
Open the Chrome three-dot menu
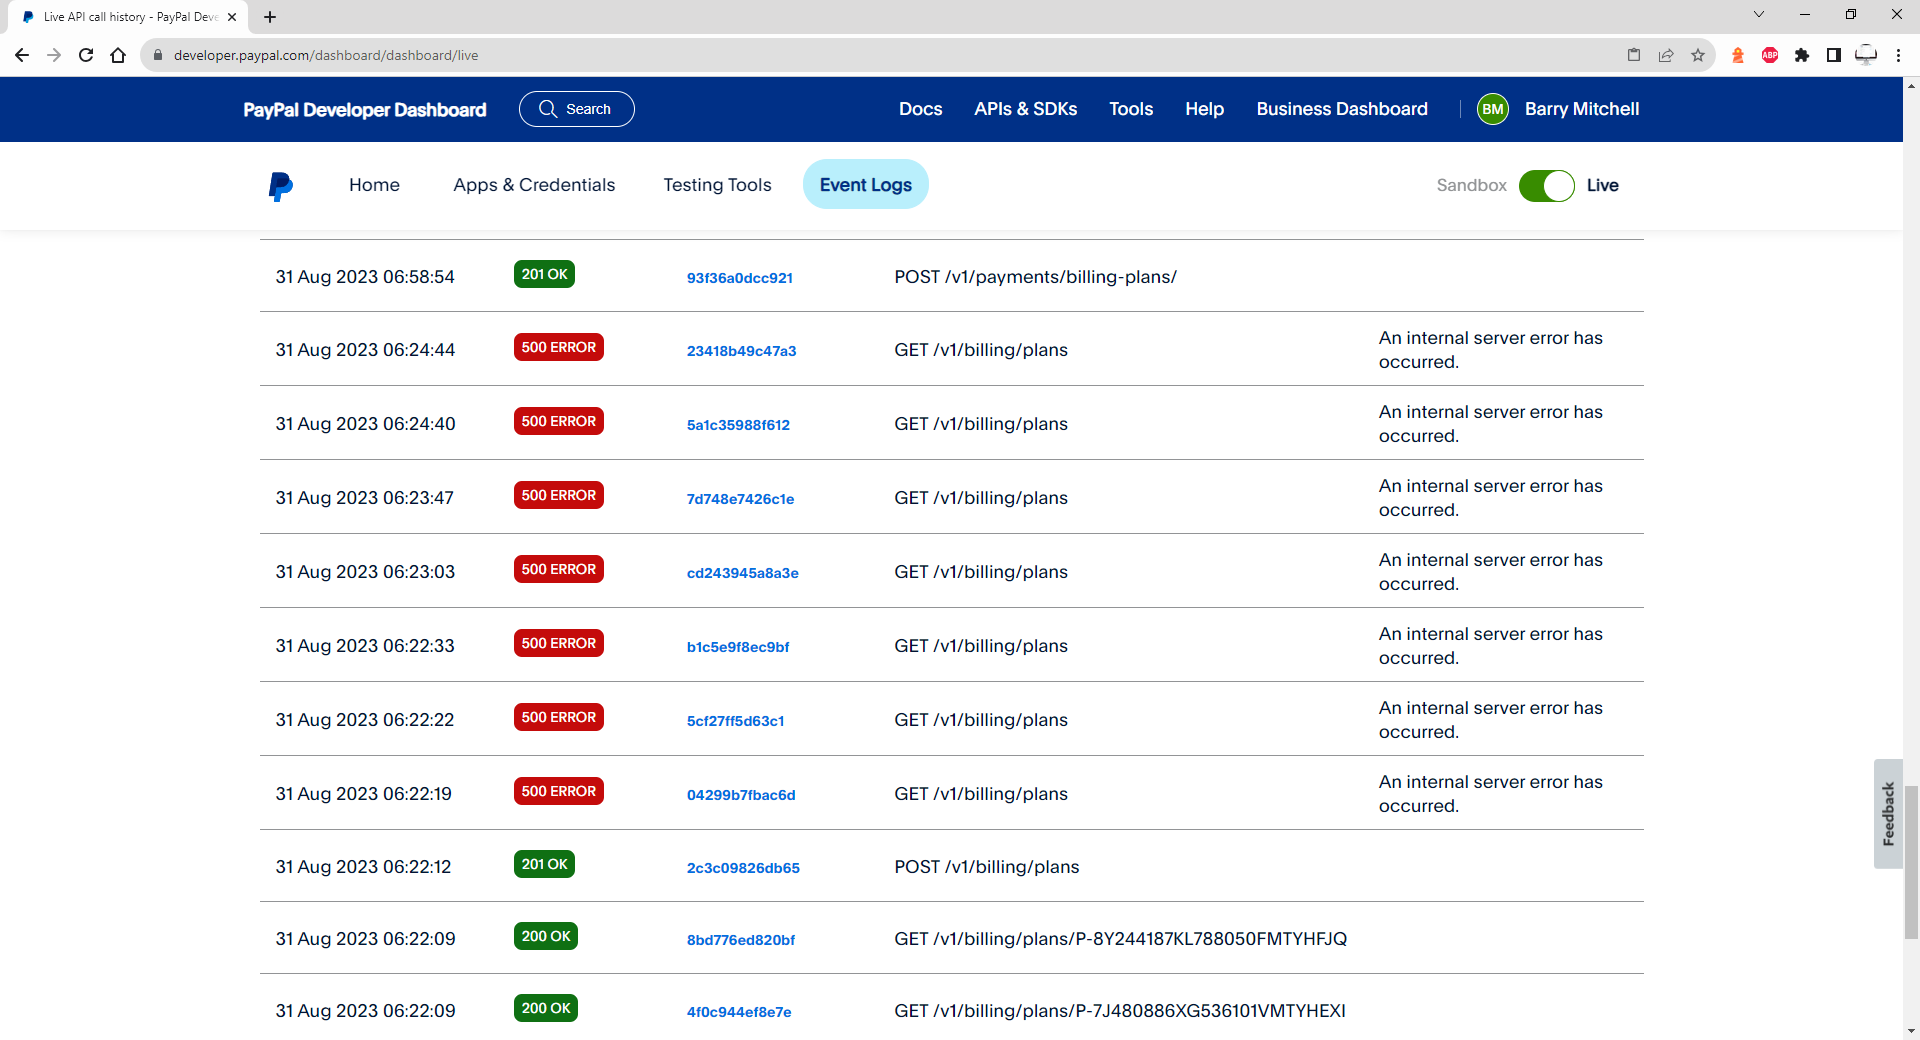pos(1898,55)
